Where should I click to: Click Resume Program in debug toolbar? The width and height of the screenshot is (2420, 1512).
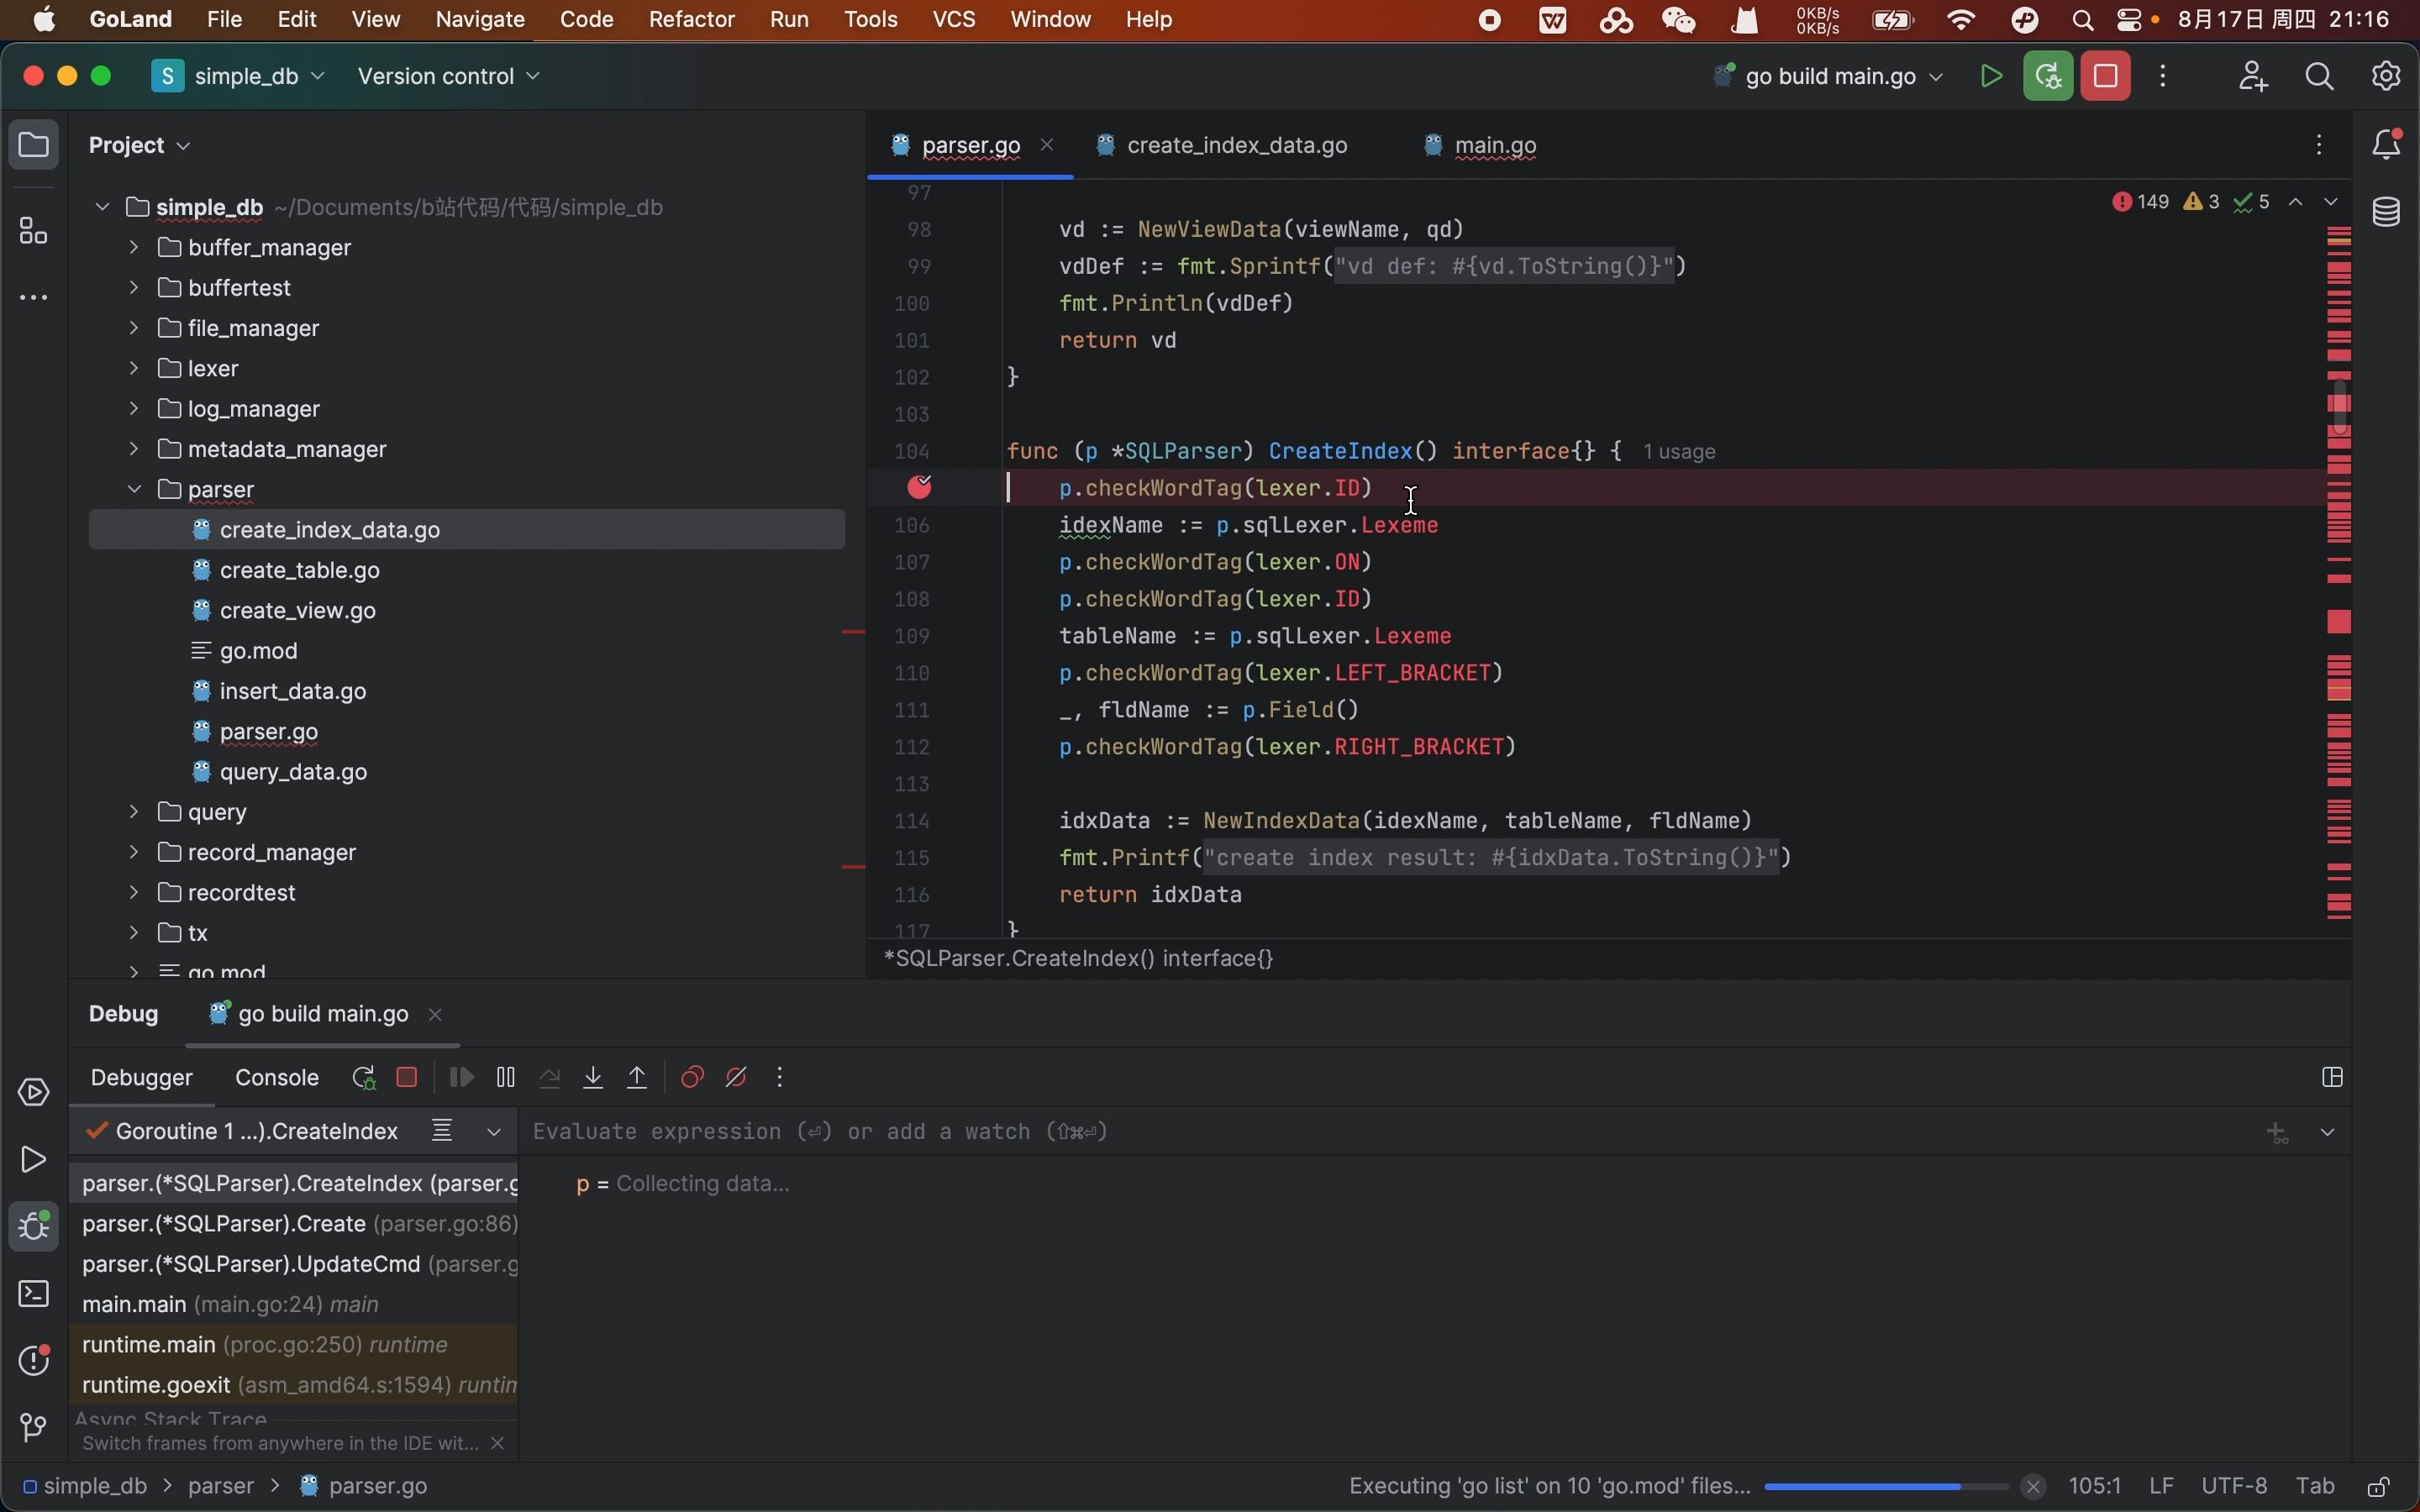tap(461, 1077)
